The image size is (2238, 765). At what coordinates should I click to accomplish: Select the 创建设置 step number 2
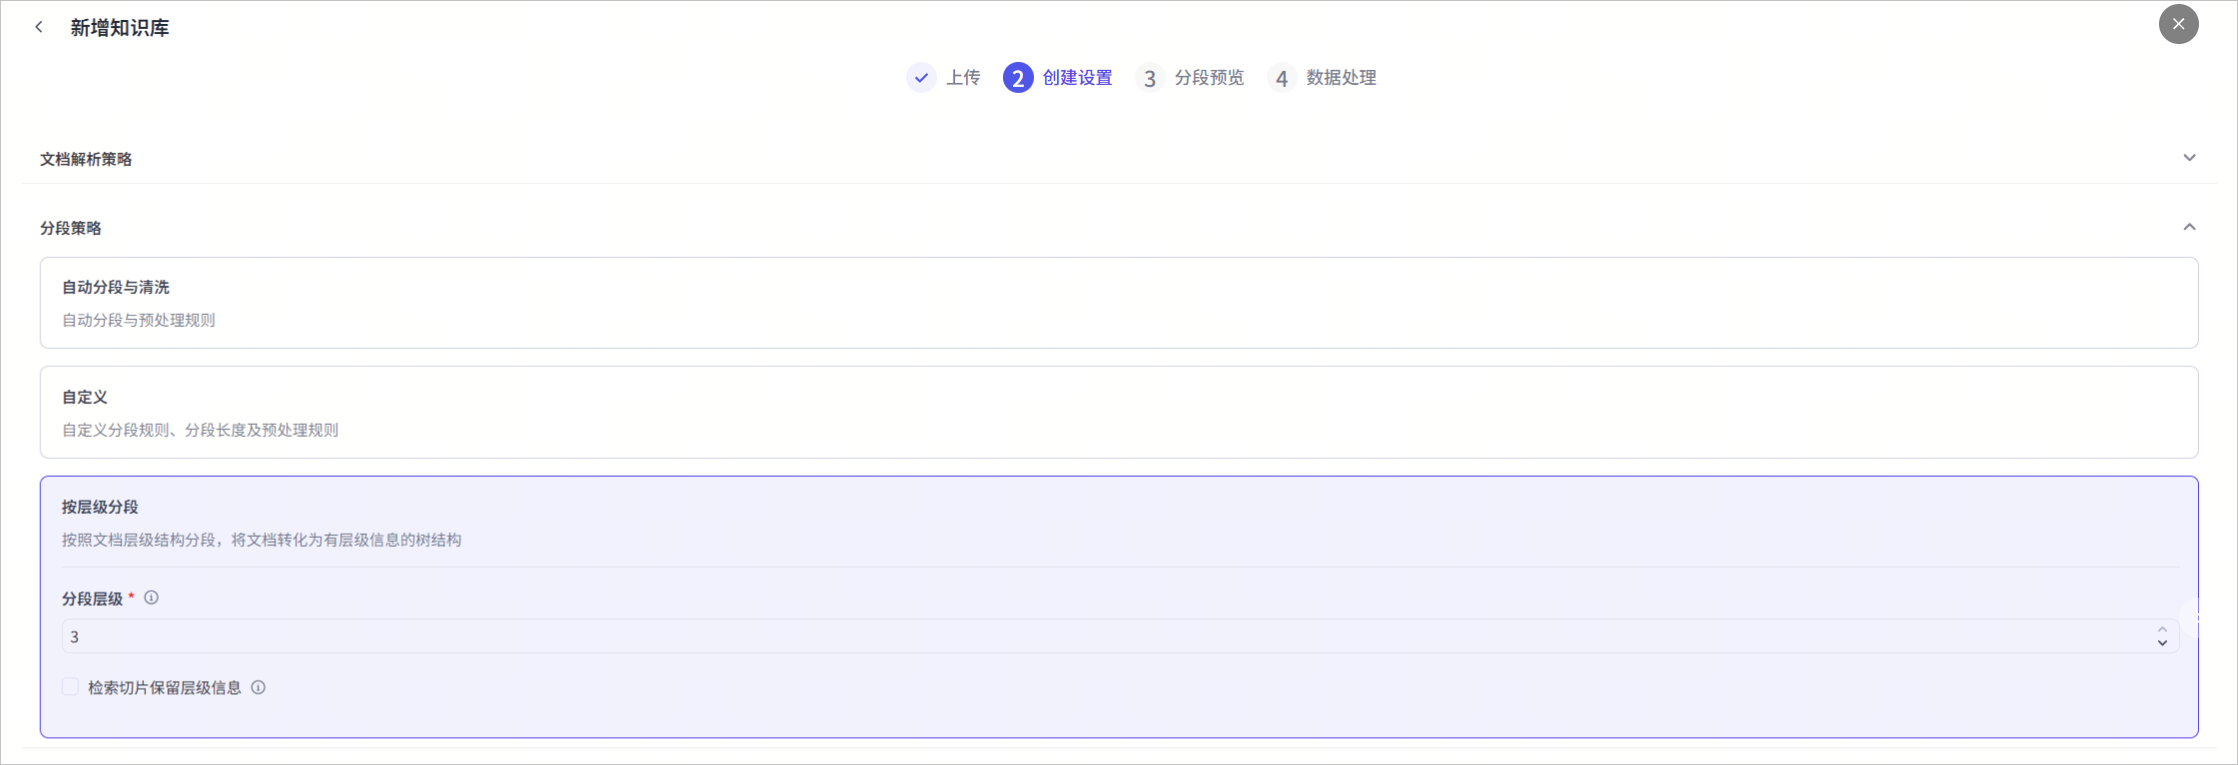1018,77
